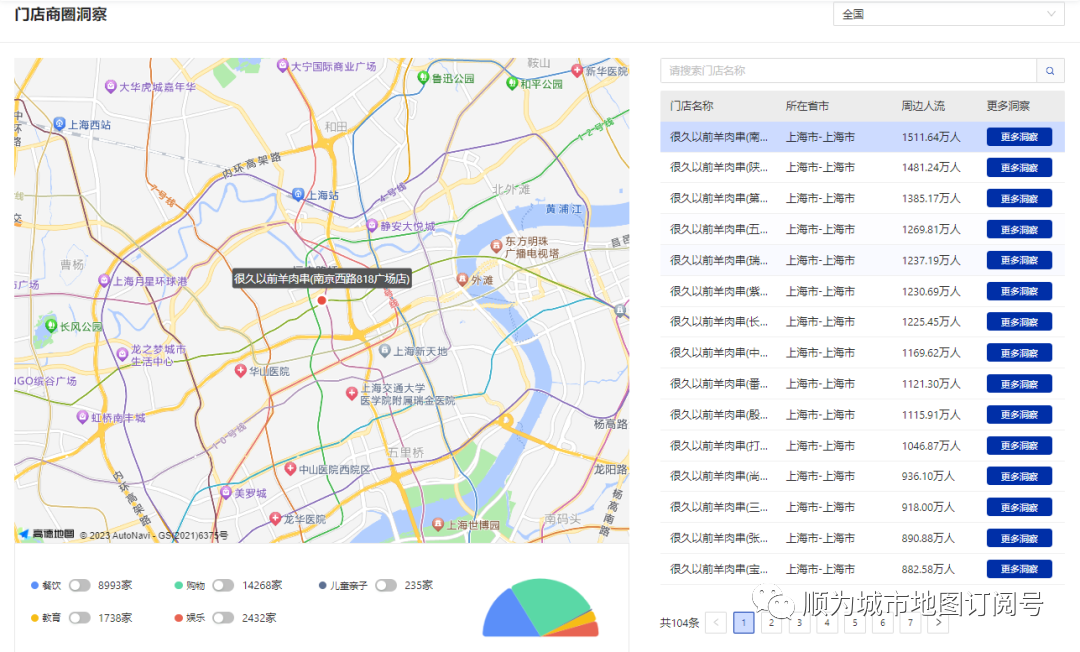The height and width of the screenshot is (652, 1080).
Task: Click 更多洞察 for 1511.64万人 row
Action: tap(1019, 136)
